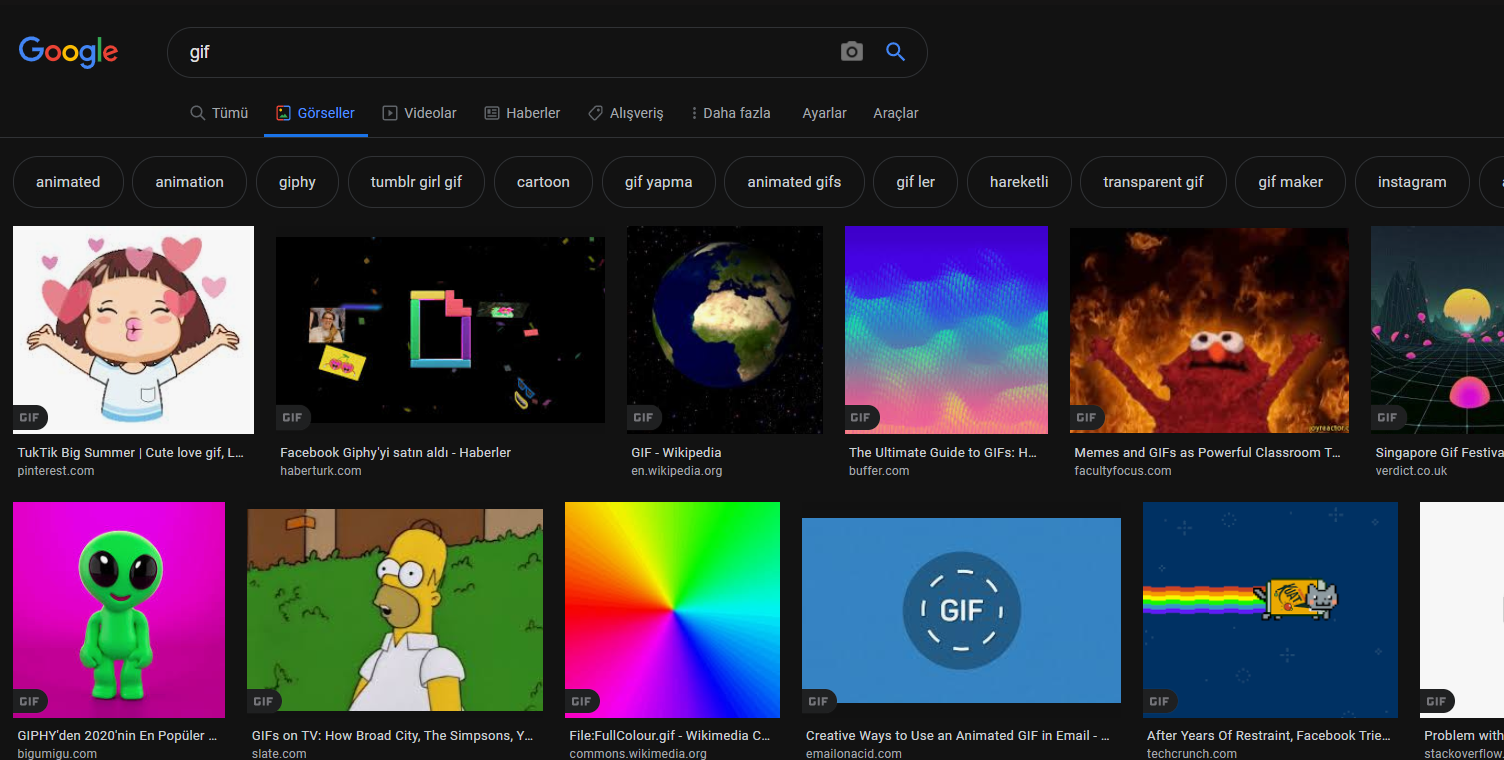Click the GIF badge on cartoon girl image
The image size is (1504, 760).
point(30,418)
